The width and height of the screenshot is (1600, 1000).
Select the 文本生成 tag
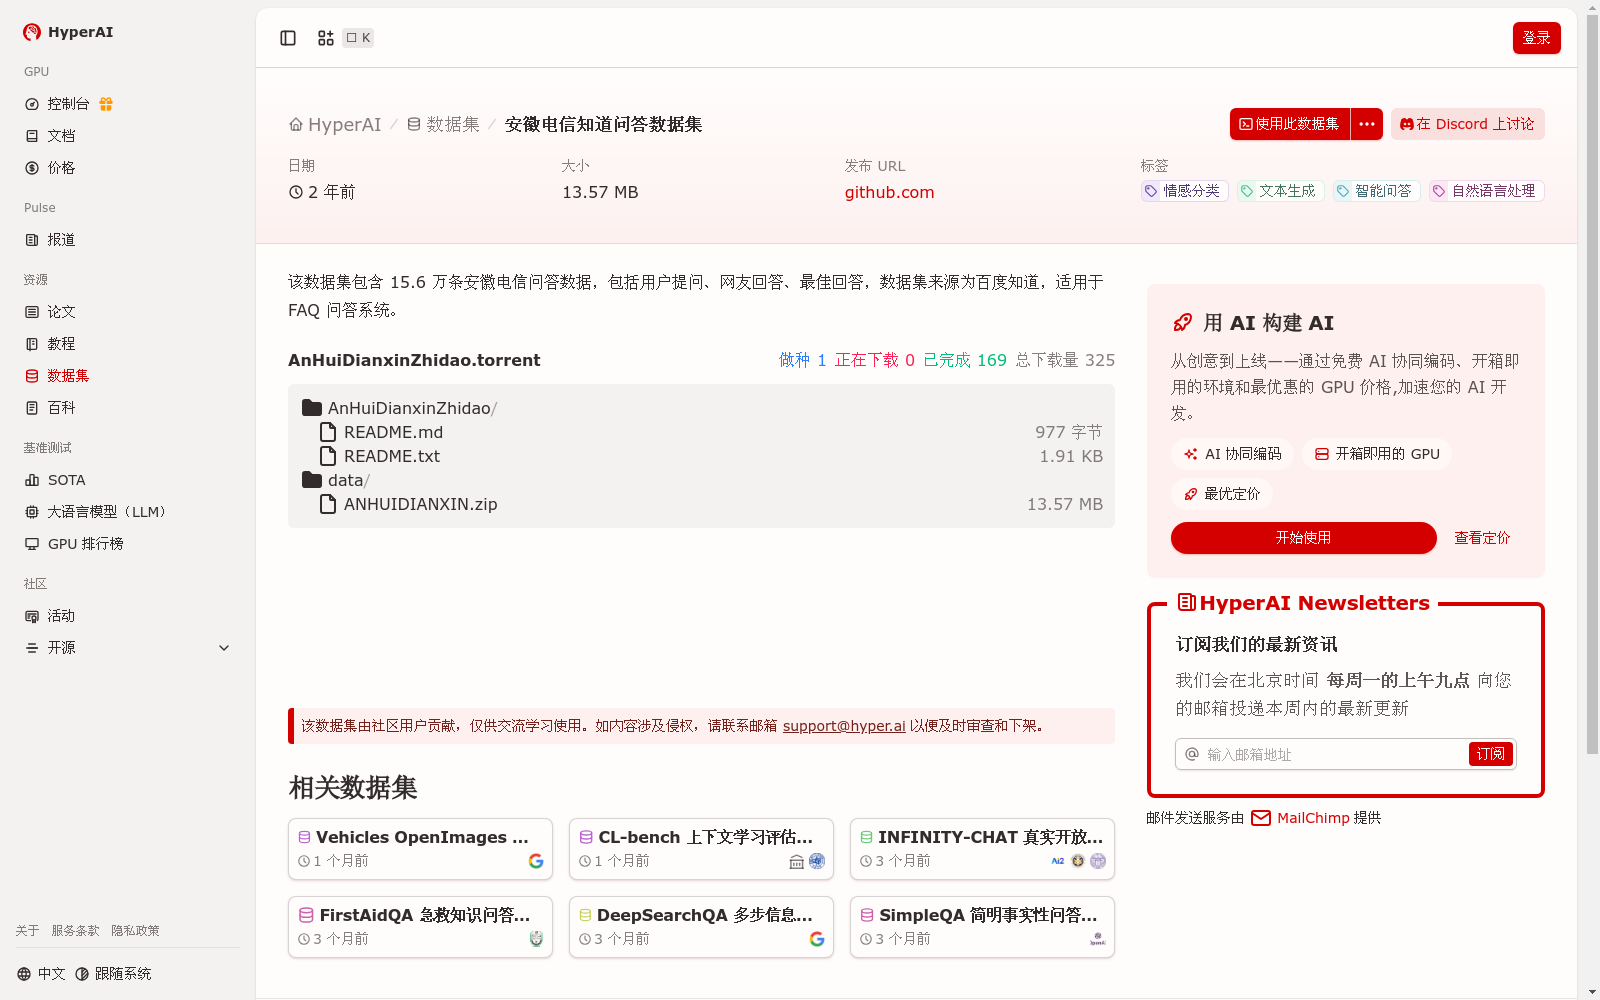point(1280,191)
